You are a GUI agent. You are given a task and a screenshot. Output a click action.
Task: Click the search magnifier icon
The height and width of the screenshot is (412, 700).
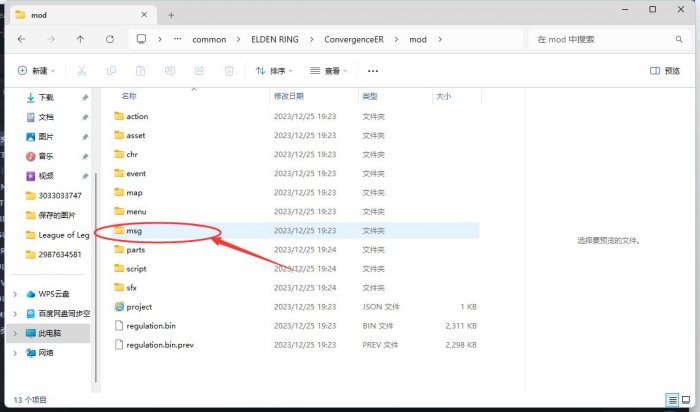(x=679, y=39)
